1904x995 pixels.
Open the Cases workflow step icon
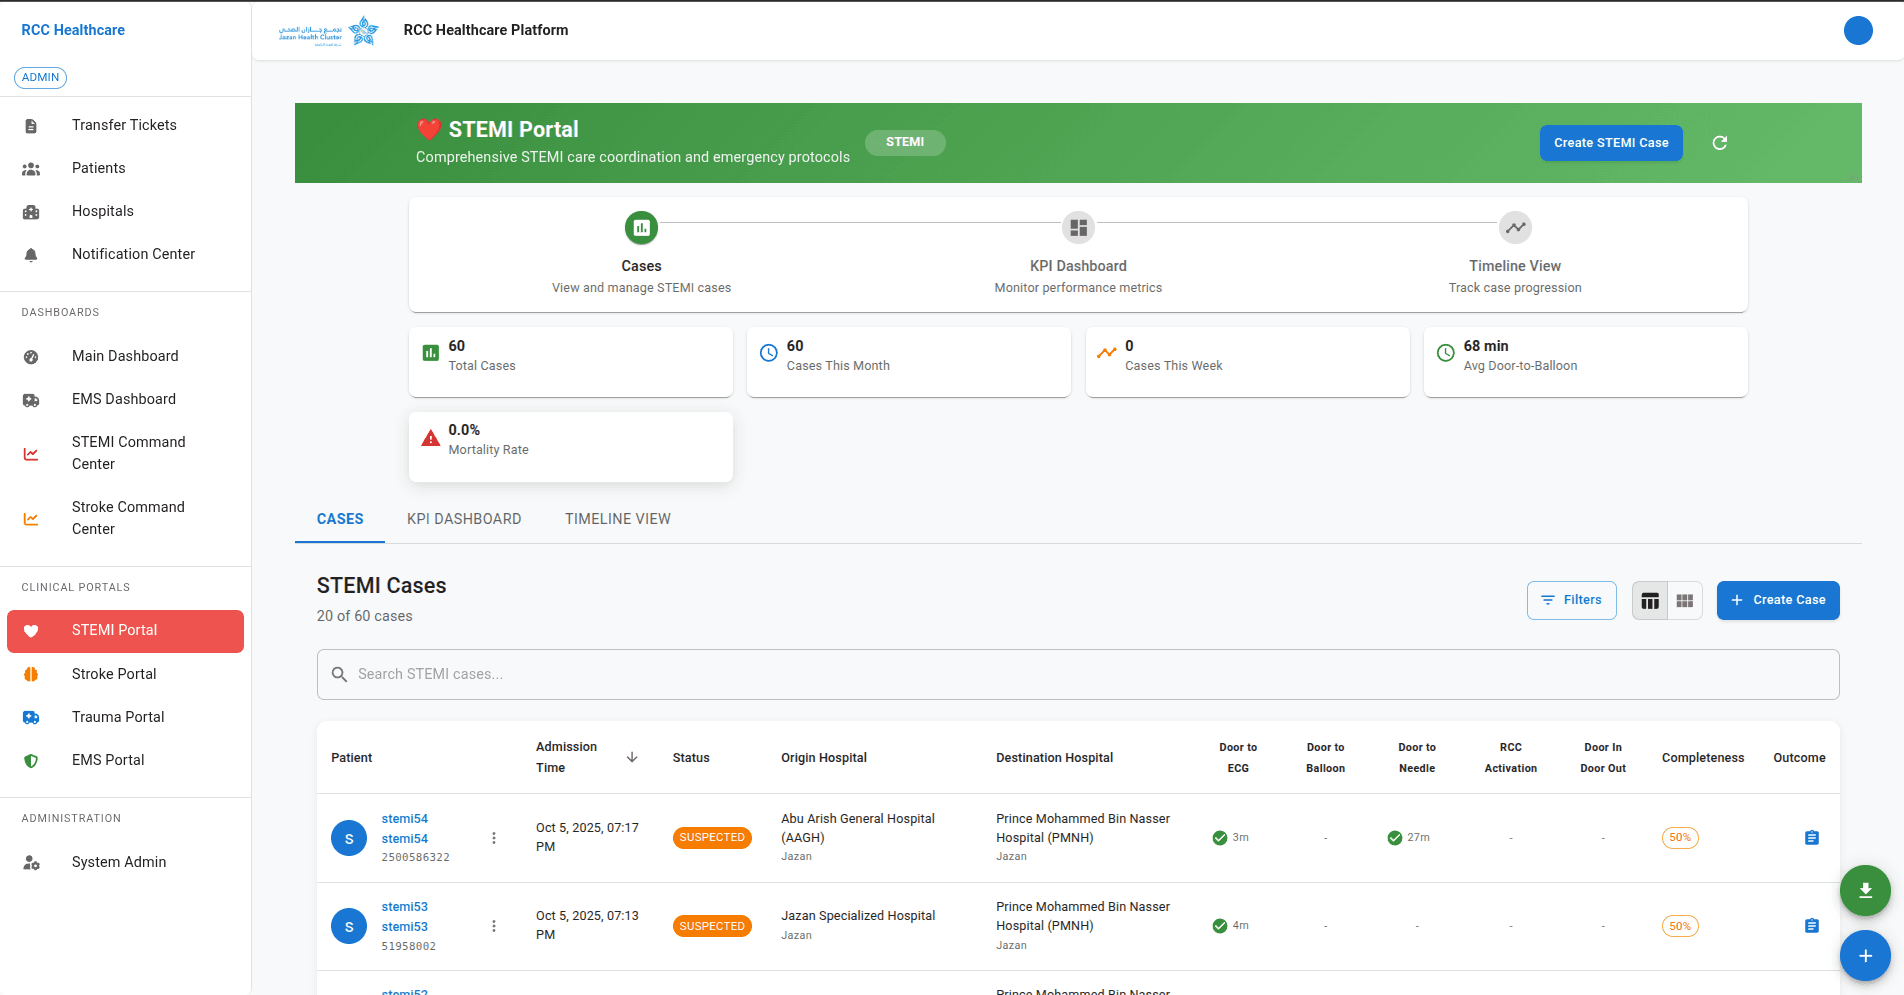(641, 227)
